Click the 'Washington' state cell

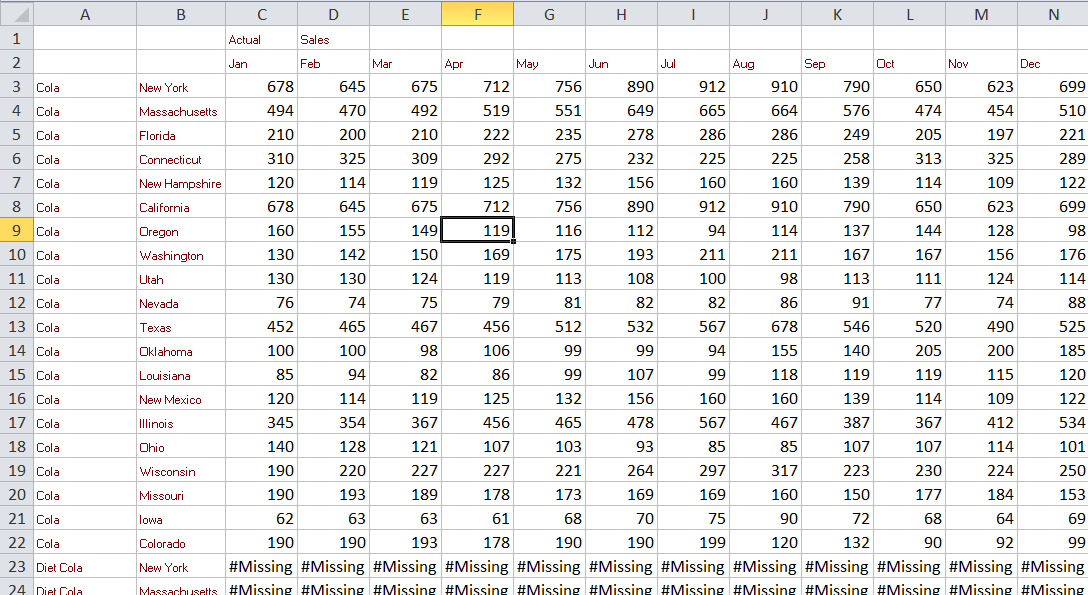click(181, 255)
